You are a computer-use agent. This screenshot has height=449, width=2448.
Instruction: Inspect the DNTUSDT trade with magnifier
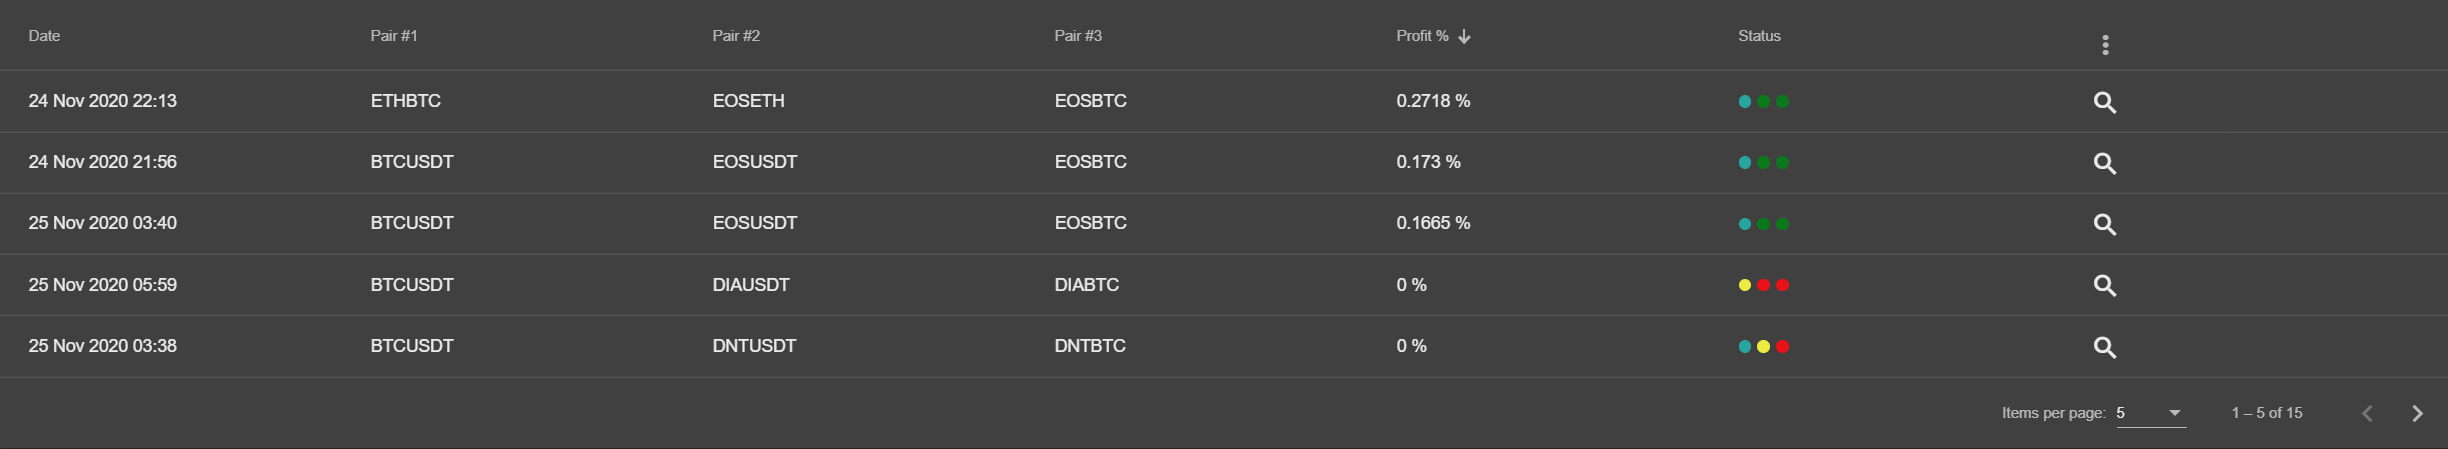pyautogui.click(x=2104, y=347)
